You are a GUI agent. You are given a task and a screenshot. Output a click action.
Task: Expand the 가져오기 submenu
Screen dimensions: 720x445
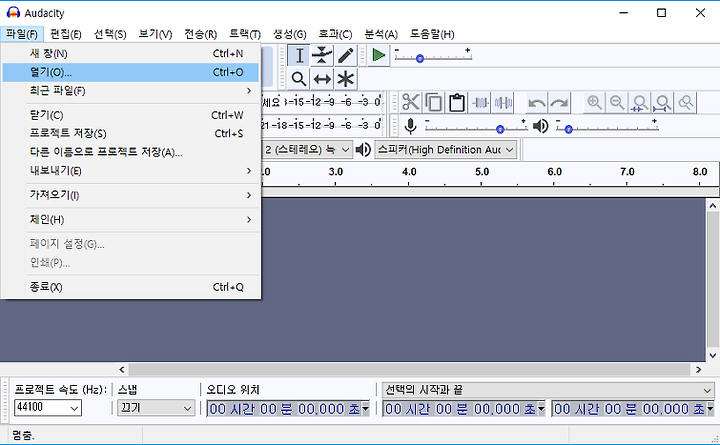click(130, 195)
